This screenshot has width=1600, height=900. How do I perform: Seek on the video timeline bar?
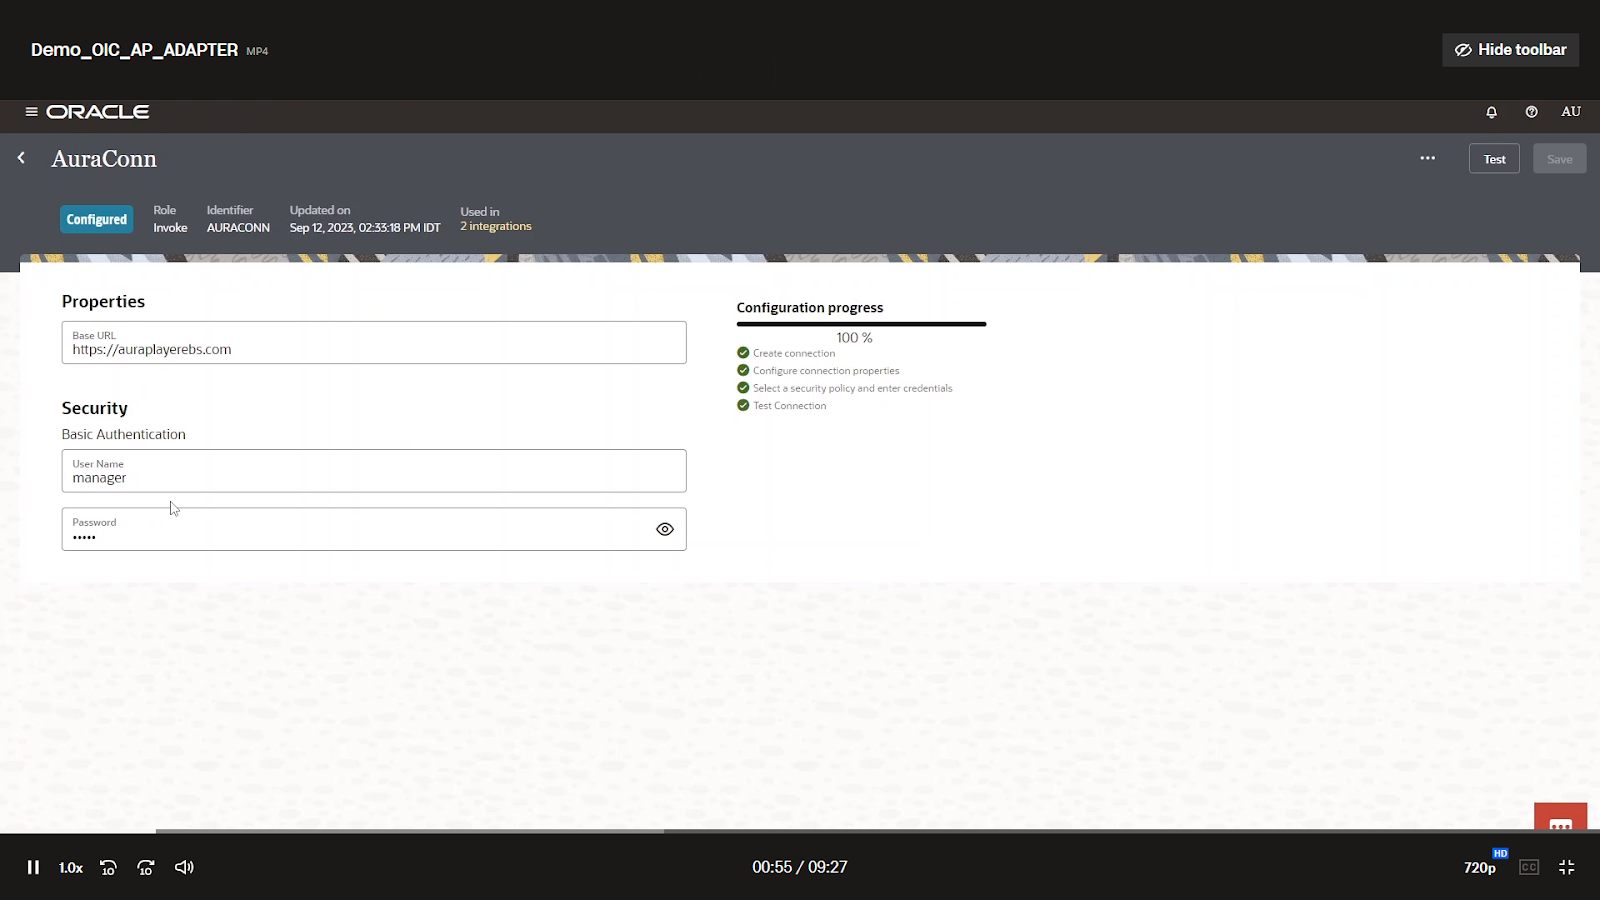pos(800,831)
